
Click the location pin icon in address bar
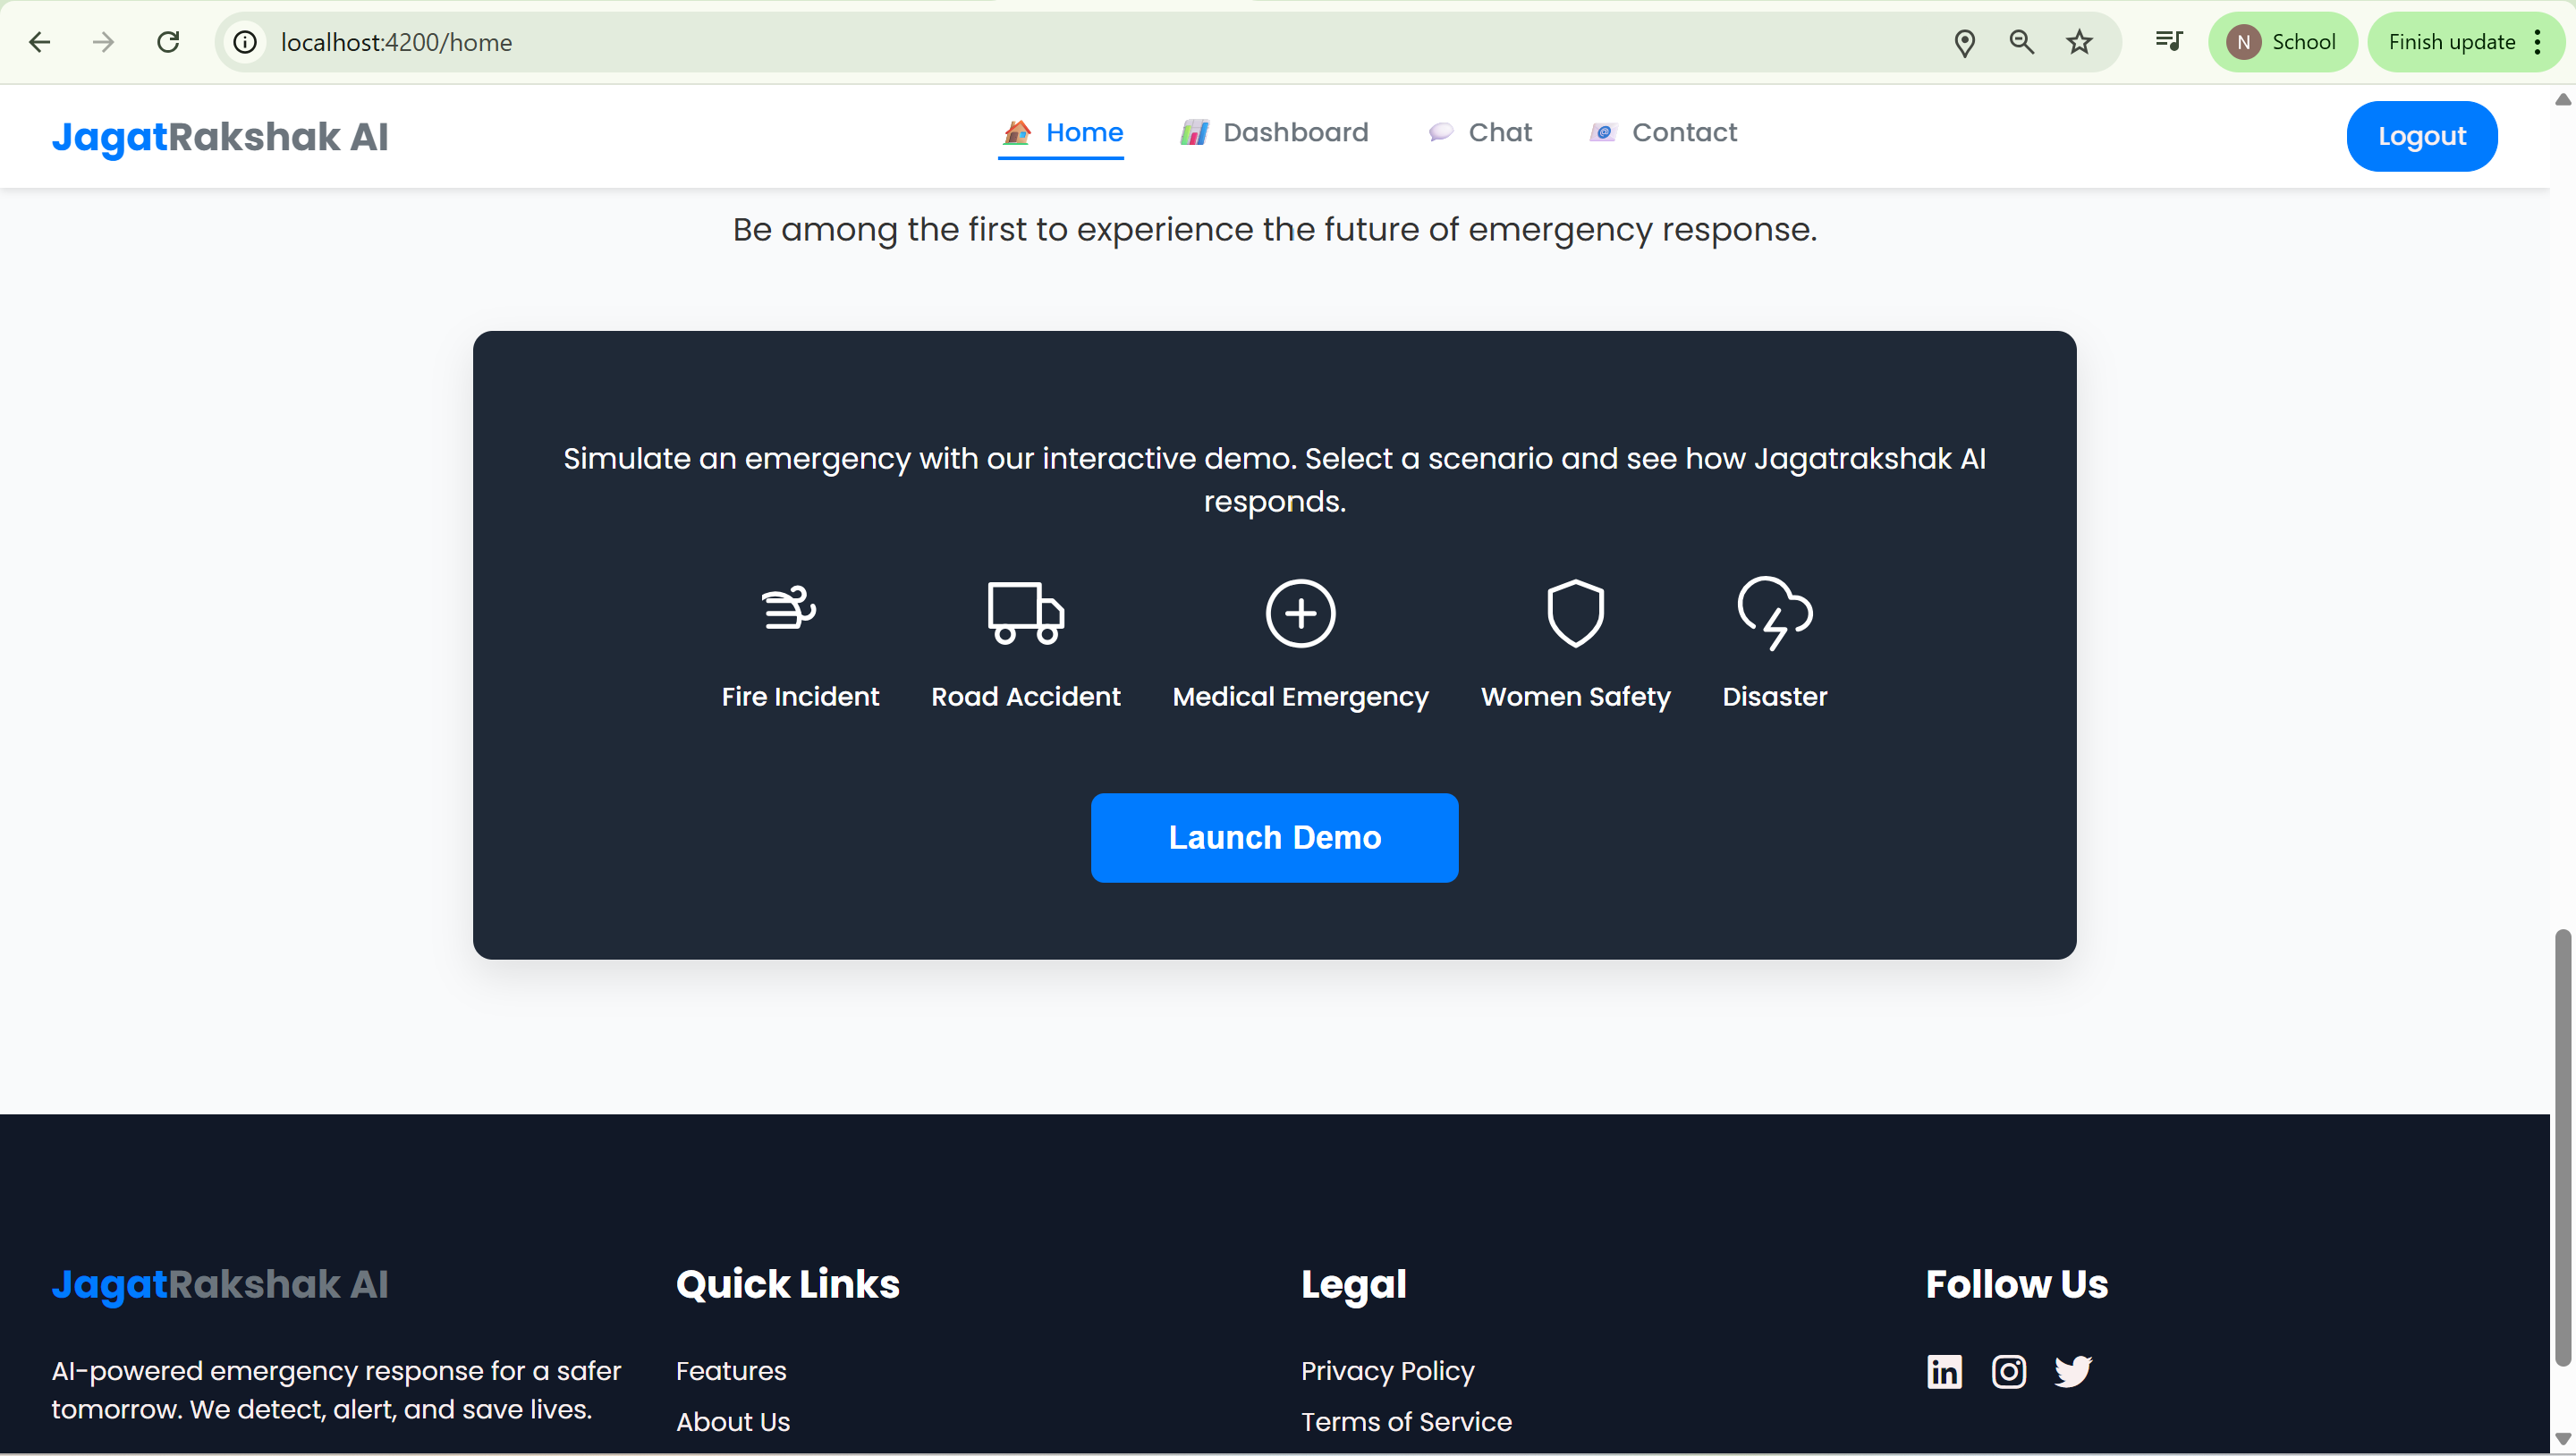click(1964, 42)
